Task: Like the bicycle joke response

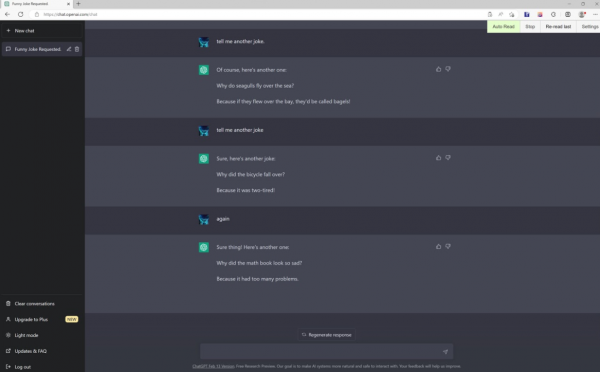Action: [x=439, y=158]
